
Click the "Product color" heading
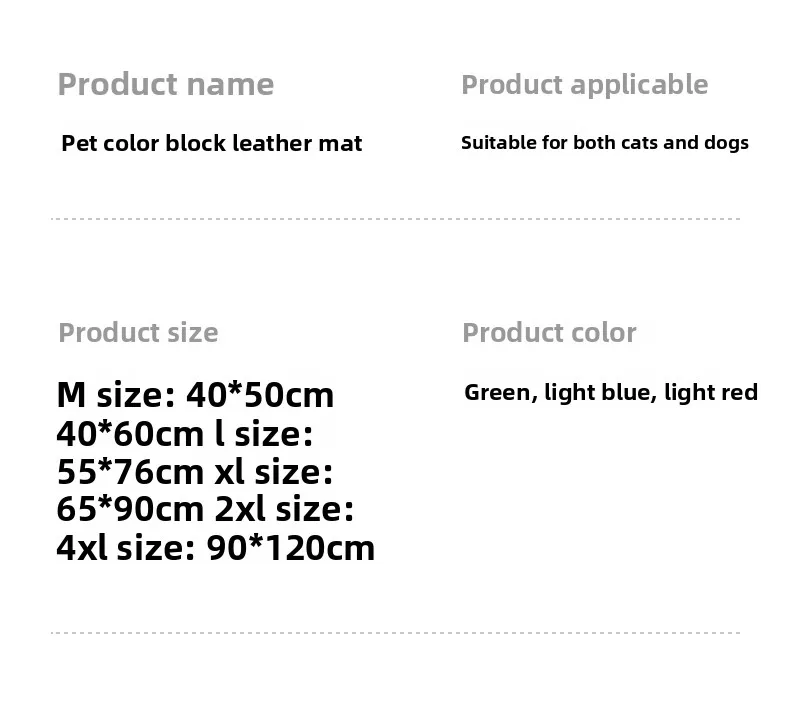point(549,333)
